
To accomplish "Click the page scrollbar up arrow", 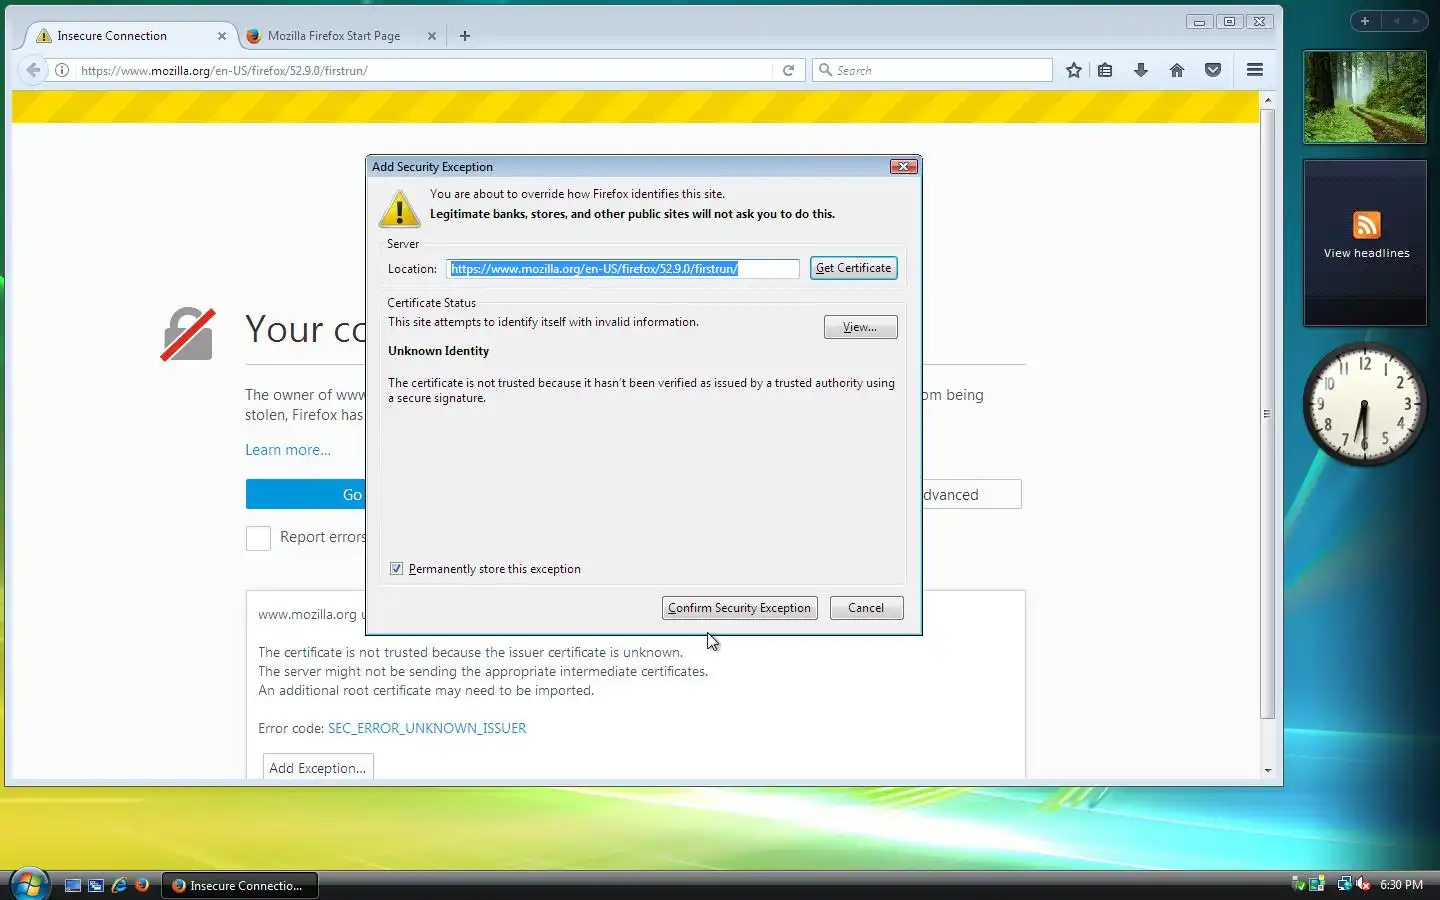I will pos(1268,100).
